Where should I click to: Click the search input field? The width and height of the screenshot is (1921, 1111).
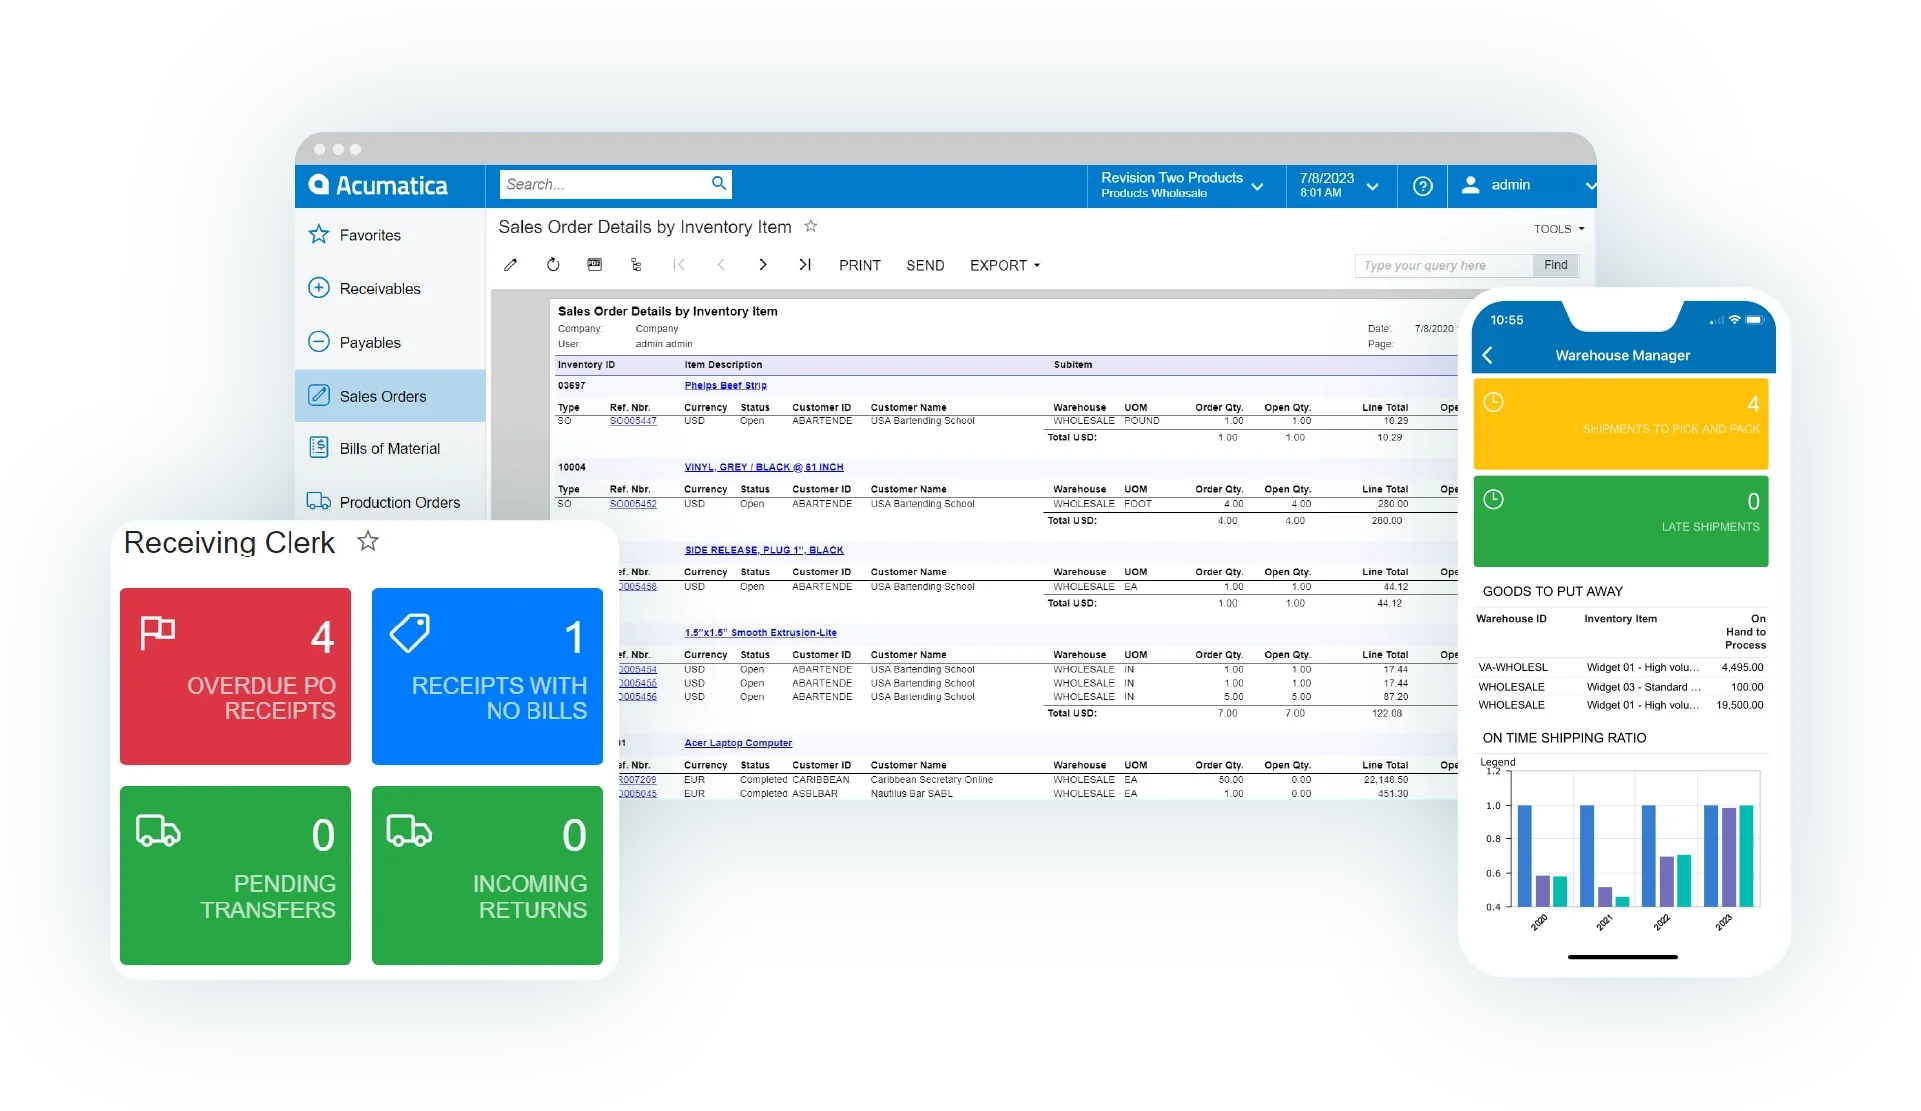click(x=616, y=184)
